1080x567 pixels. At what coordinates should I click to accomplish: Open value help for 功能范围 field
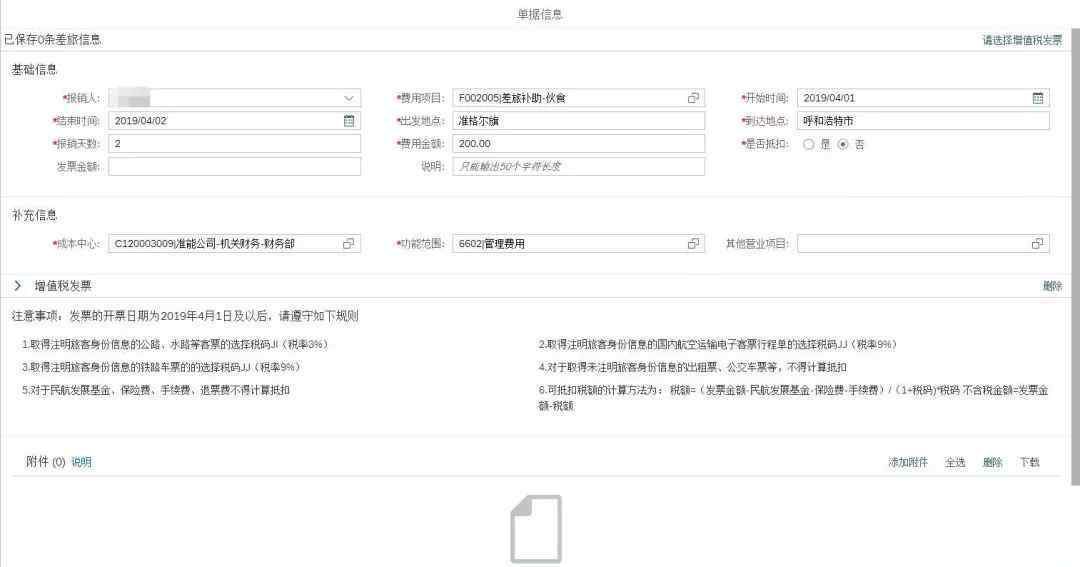tap(693, 244)
